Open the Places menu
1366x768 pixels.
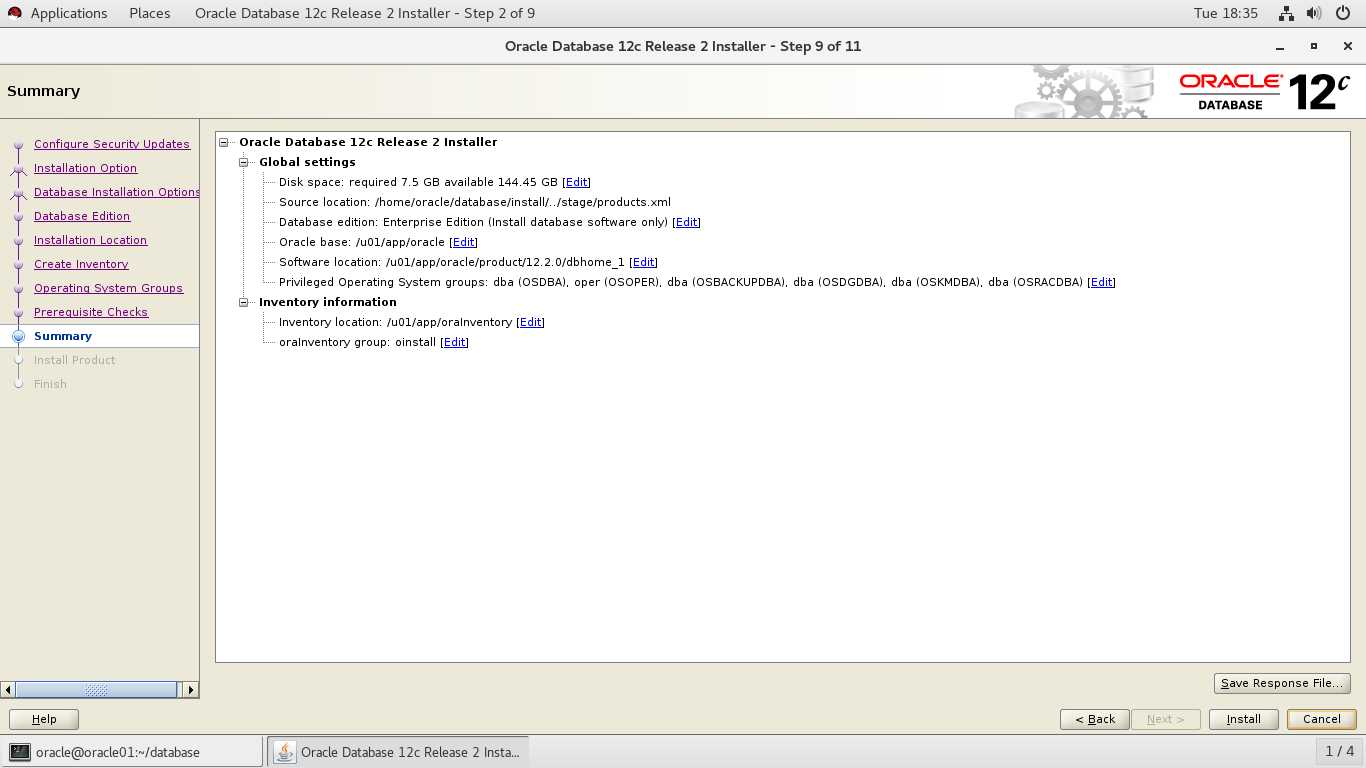[x=150, y=13]
